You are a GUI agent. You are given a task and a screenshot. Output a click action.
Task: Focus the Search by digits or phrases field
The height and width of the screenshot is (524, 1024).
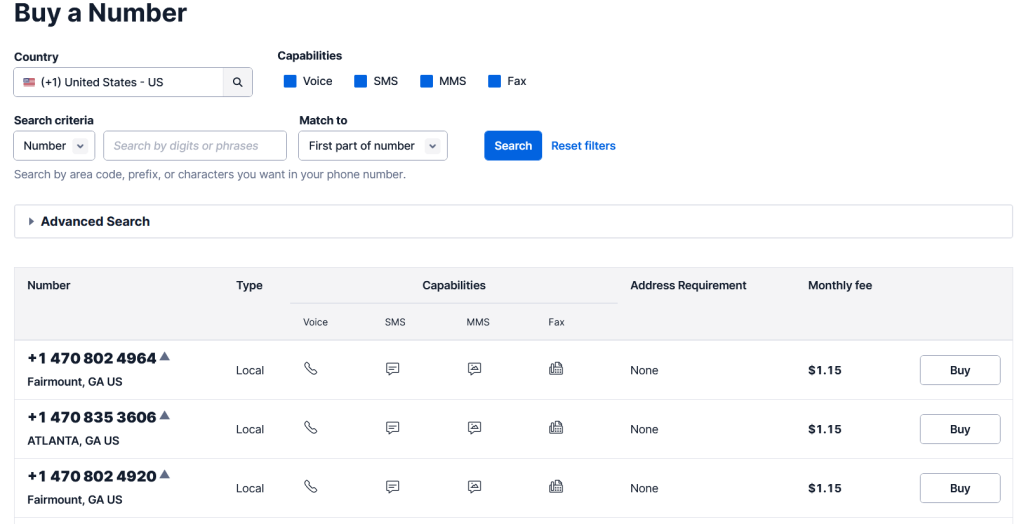point(195,146)
